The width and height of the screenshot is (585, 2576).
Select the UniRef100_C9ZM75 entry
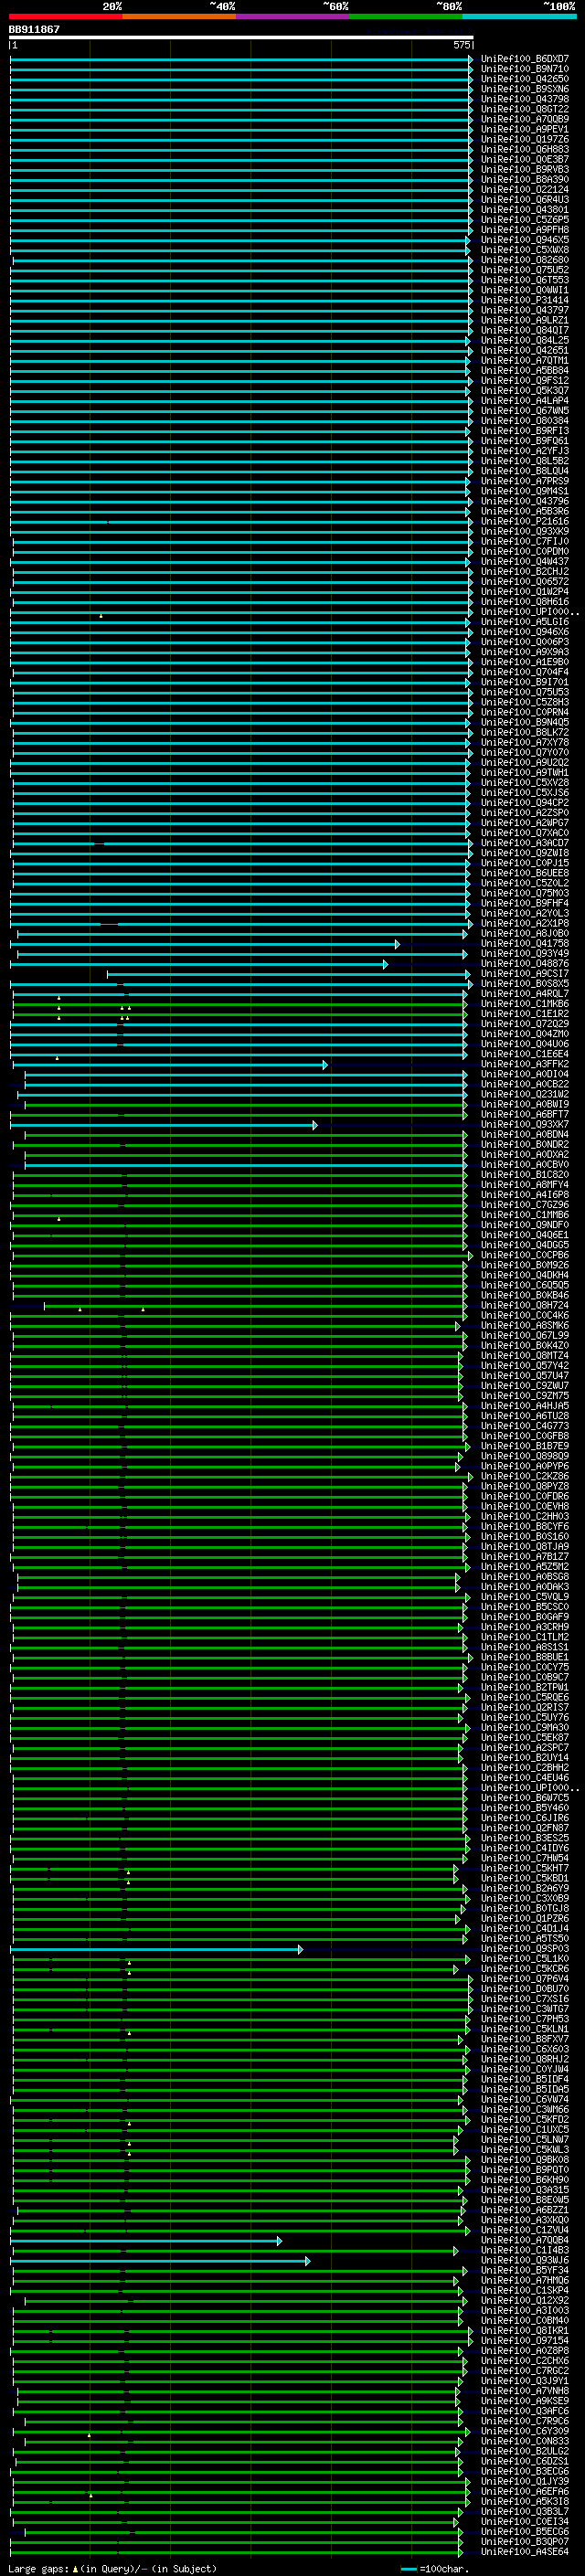(x=524, y=1397)
